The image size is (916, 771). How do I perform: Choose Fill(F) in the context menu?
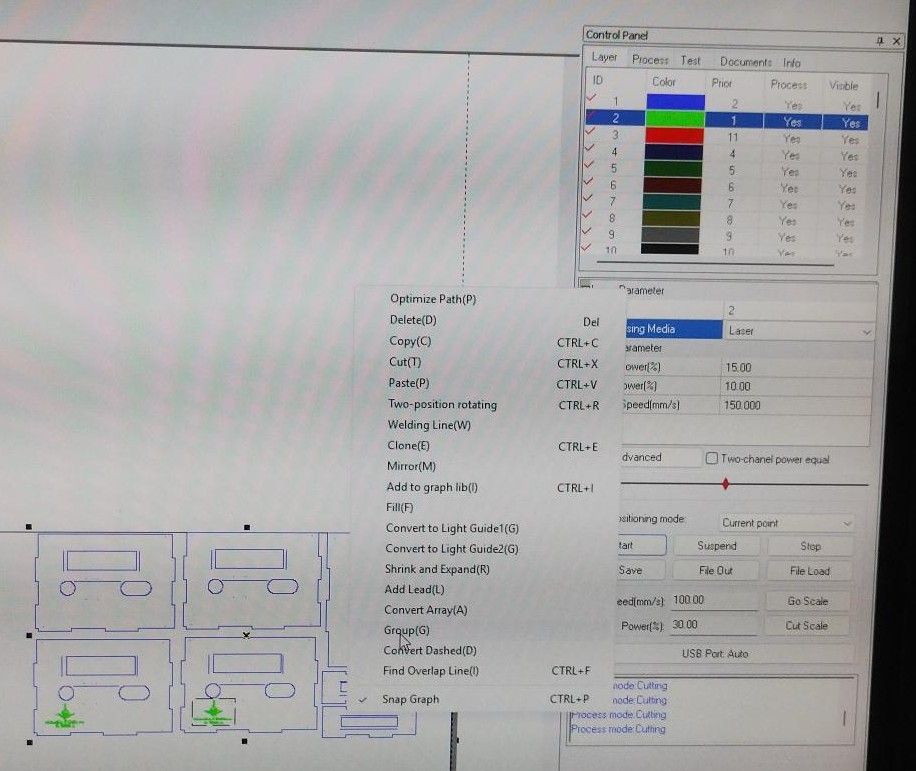pyautogui.click(x=400, y=507)
